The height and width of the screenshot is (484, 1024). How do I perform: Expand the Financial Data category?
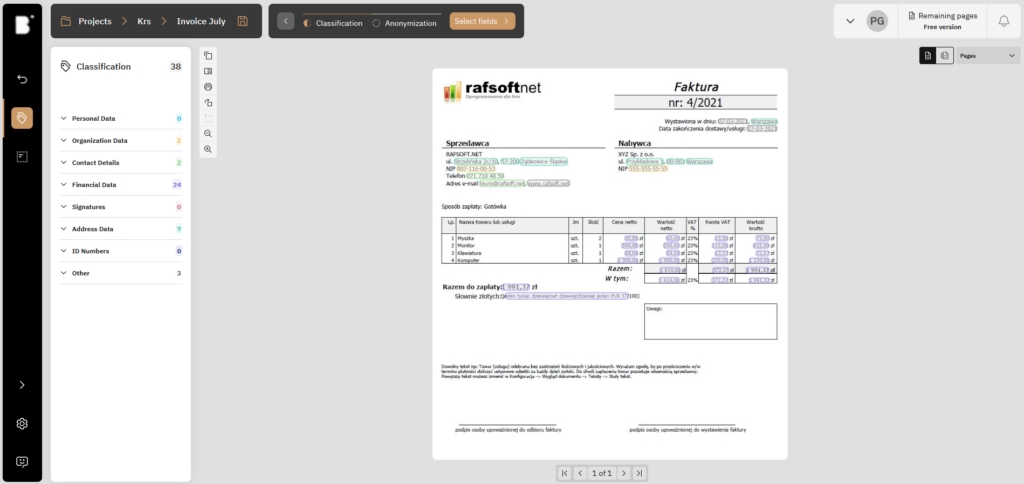coord(64,185)
